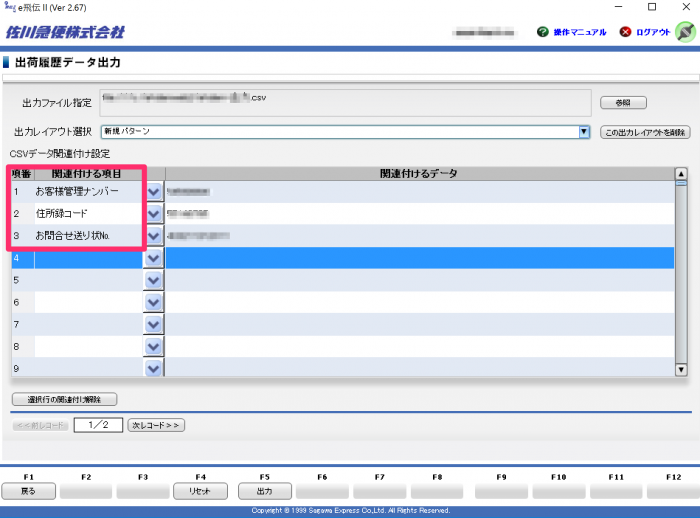
Task: Expand dropdown for row 7
Action: tap(154, 324)
